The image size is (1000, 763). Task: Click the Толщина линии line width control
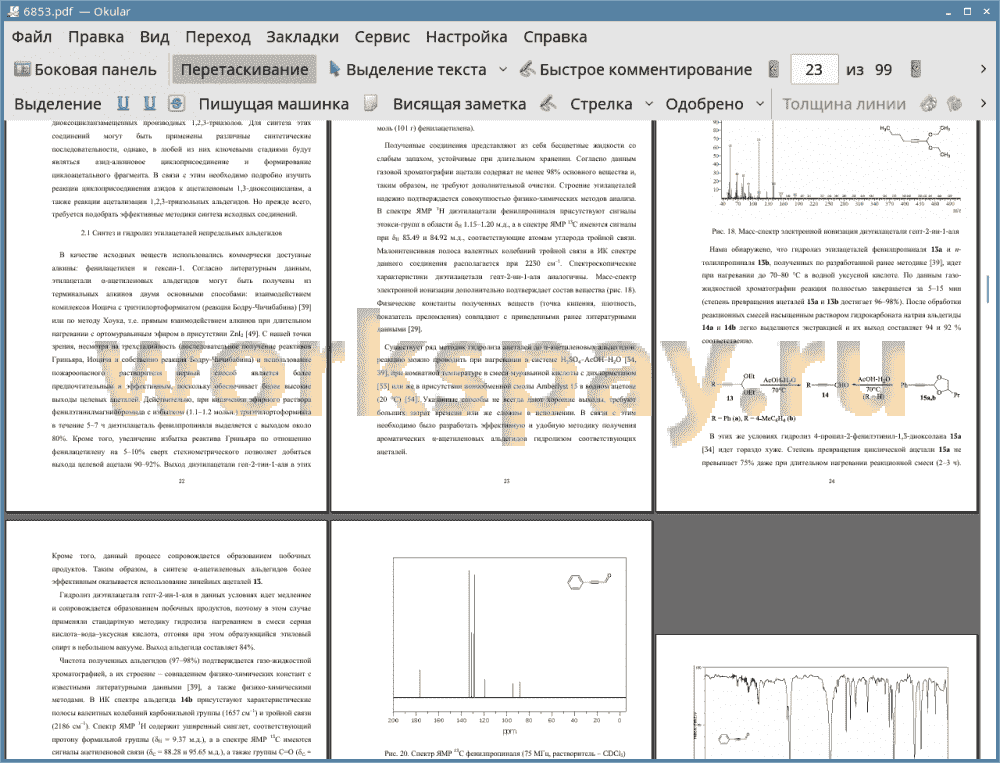[844, 104]
